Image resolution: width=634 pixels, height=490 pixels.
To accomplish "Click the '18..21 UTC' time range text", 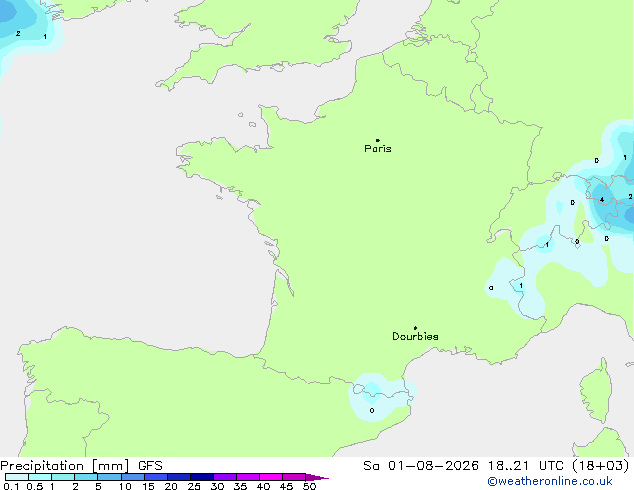I will (x=526, y=466).
